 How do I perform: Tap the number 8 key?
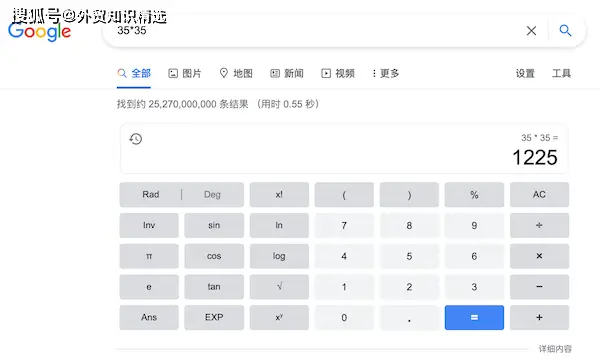(409, 225)
